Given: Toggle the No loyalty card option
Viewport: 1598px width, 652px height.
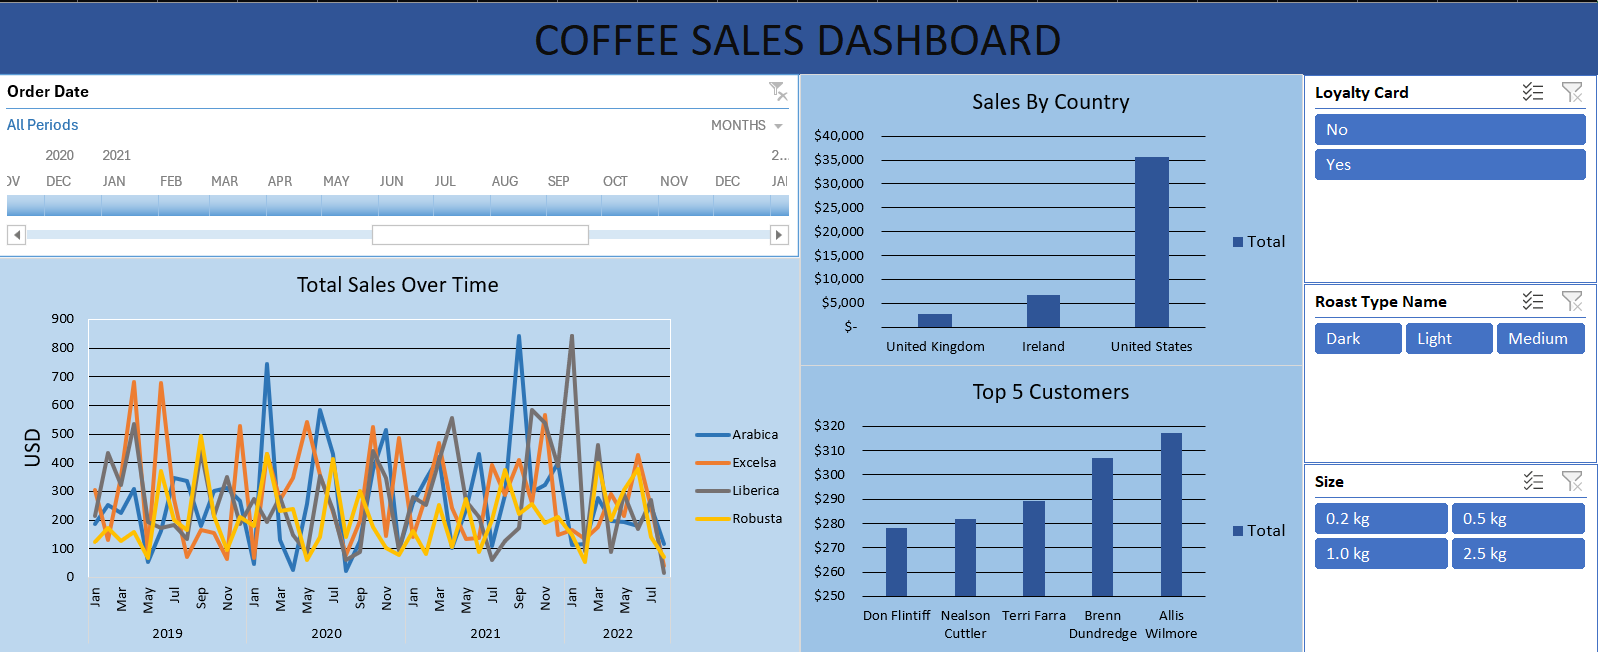Looking at the screenshot, I should tap(1449, 130).
